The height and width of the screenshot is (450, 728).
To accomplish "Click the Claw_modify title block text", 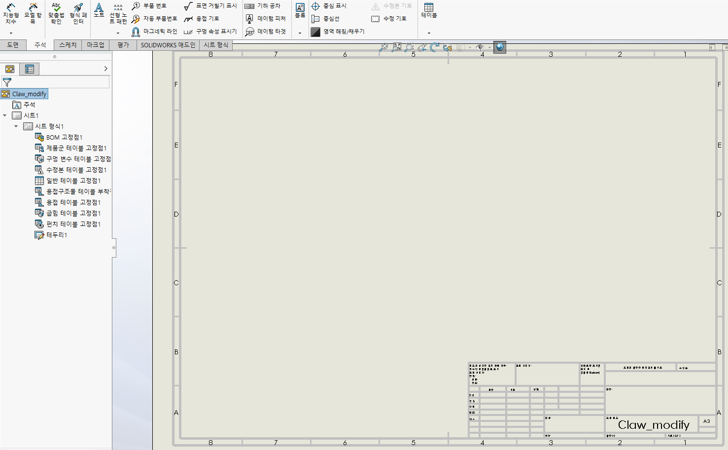I will click(653, 424).
